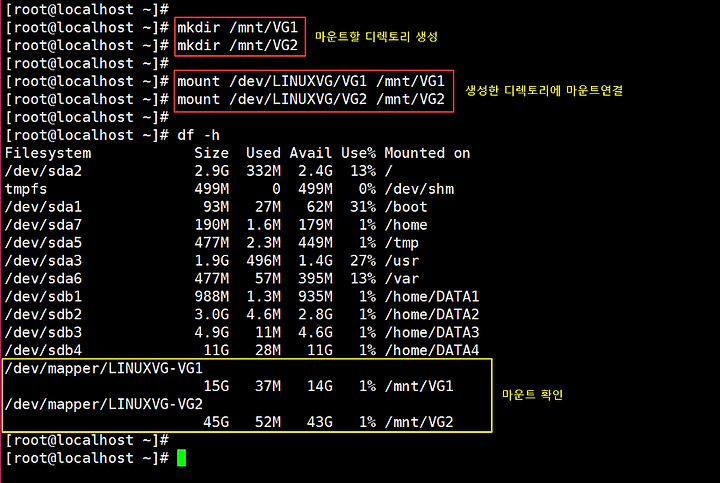The width and height of the screenshot is (720, 483).
Task: Click the '/dev/sda1' filesystem entry
Action: 43,207
